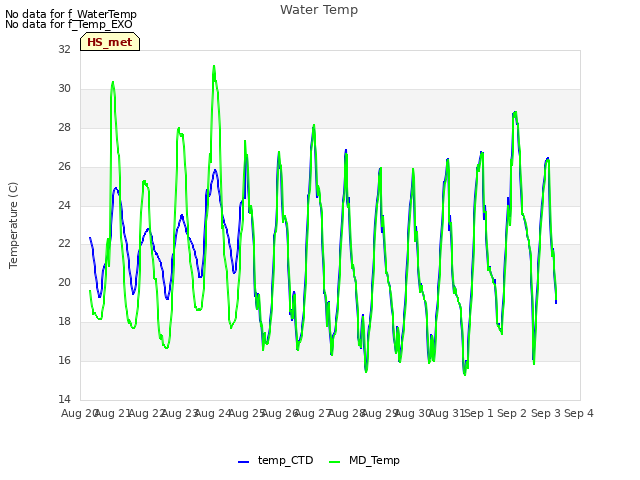Click the 16 y-axis tick label
This screenshot has width=640, height=480.
(x=64, y=360)
